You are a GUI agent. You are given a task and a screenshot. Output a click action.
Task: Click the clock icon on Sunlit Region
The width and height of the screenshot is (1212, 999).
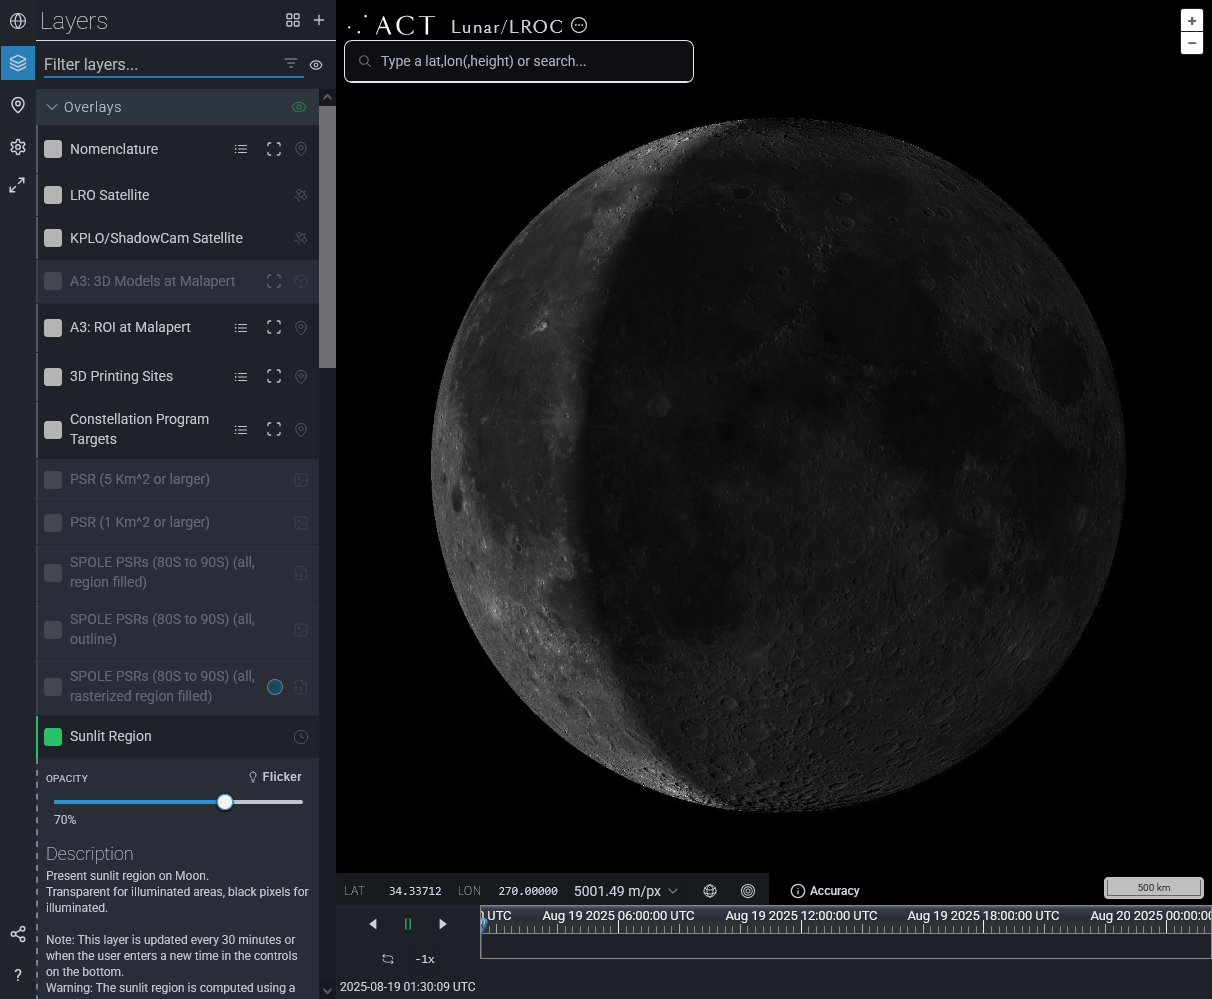(301, 737)
